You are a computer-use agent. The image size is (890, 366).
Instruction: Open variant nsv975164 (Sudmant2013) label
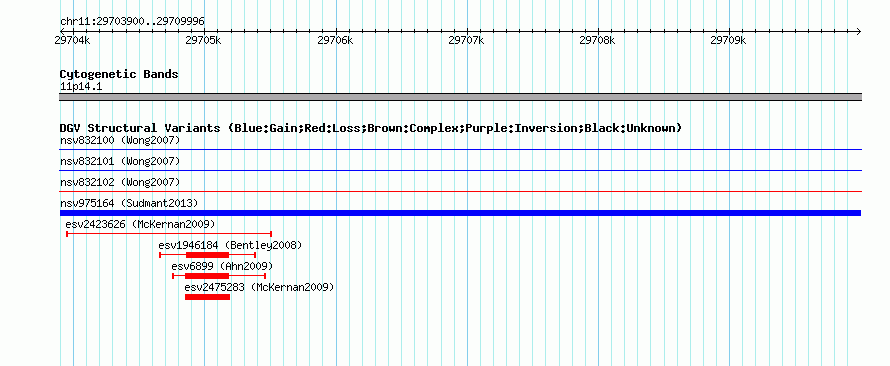[x=129, y=203]
